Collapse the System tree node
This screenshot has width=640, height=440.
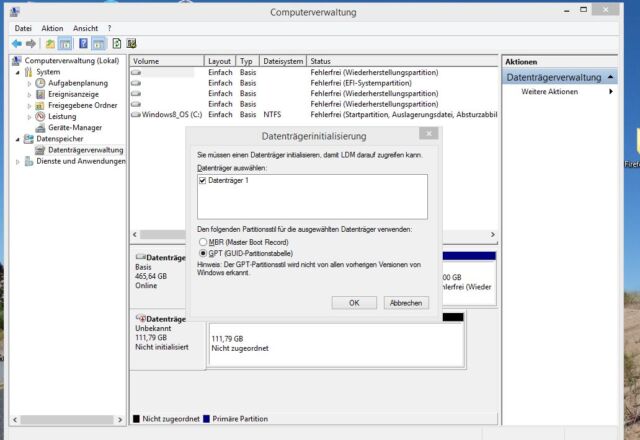tap(18, 73)
